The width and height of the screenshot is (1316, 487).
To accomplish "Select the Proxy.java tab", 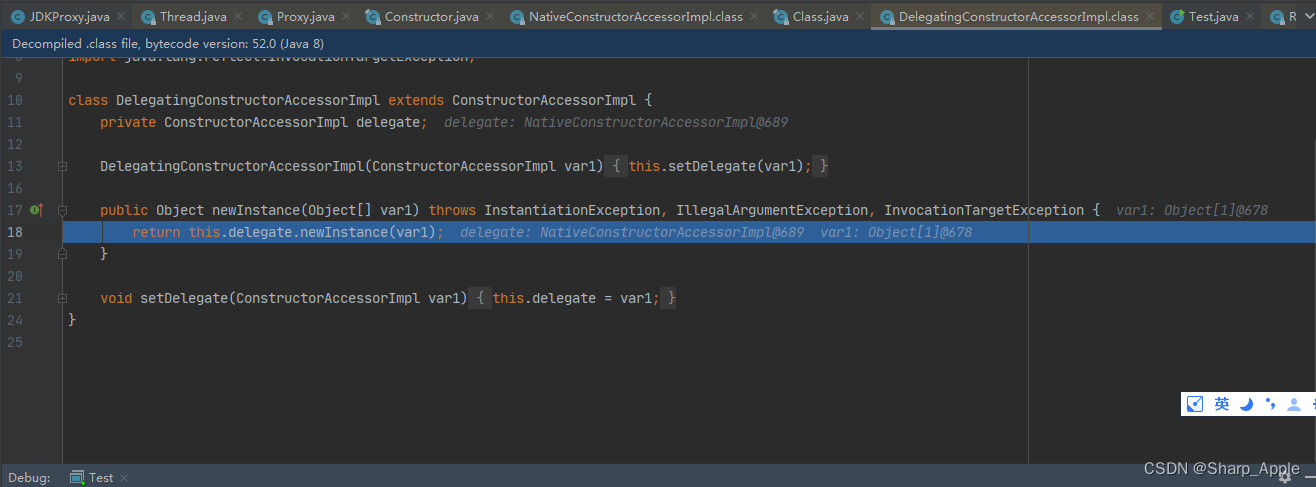I will (x=305, y=17).
